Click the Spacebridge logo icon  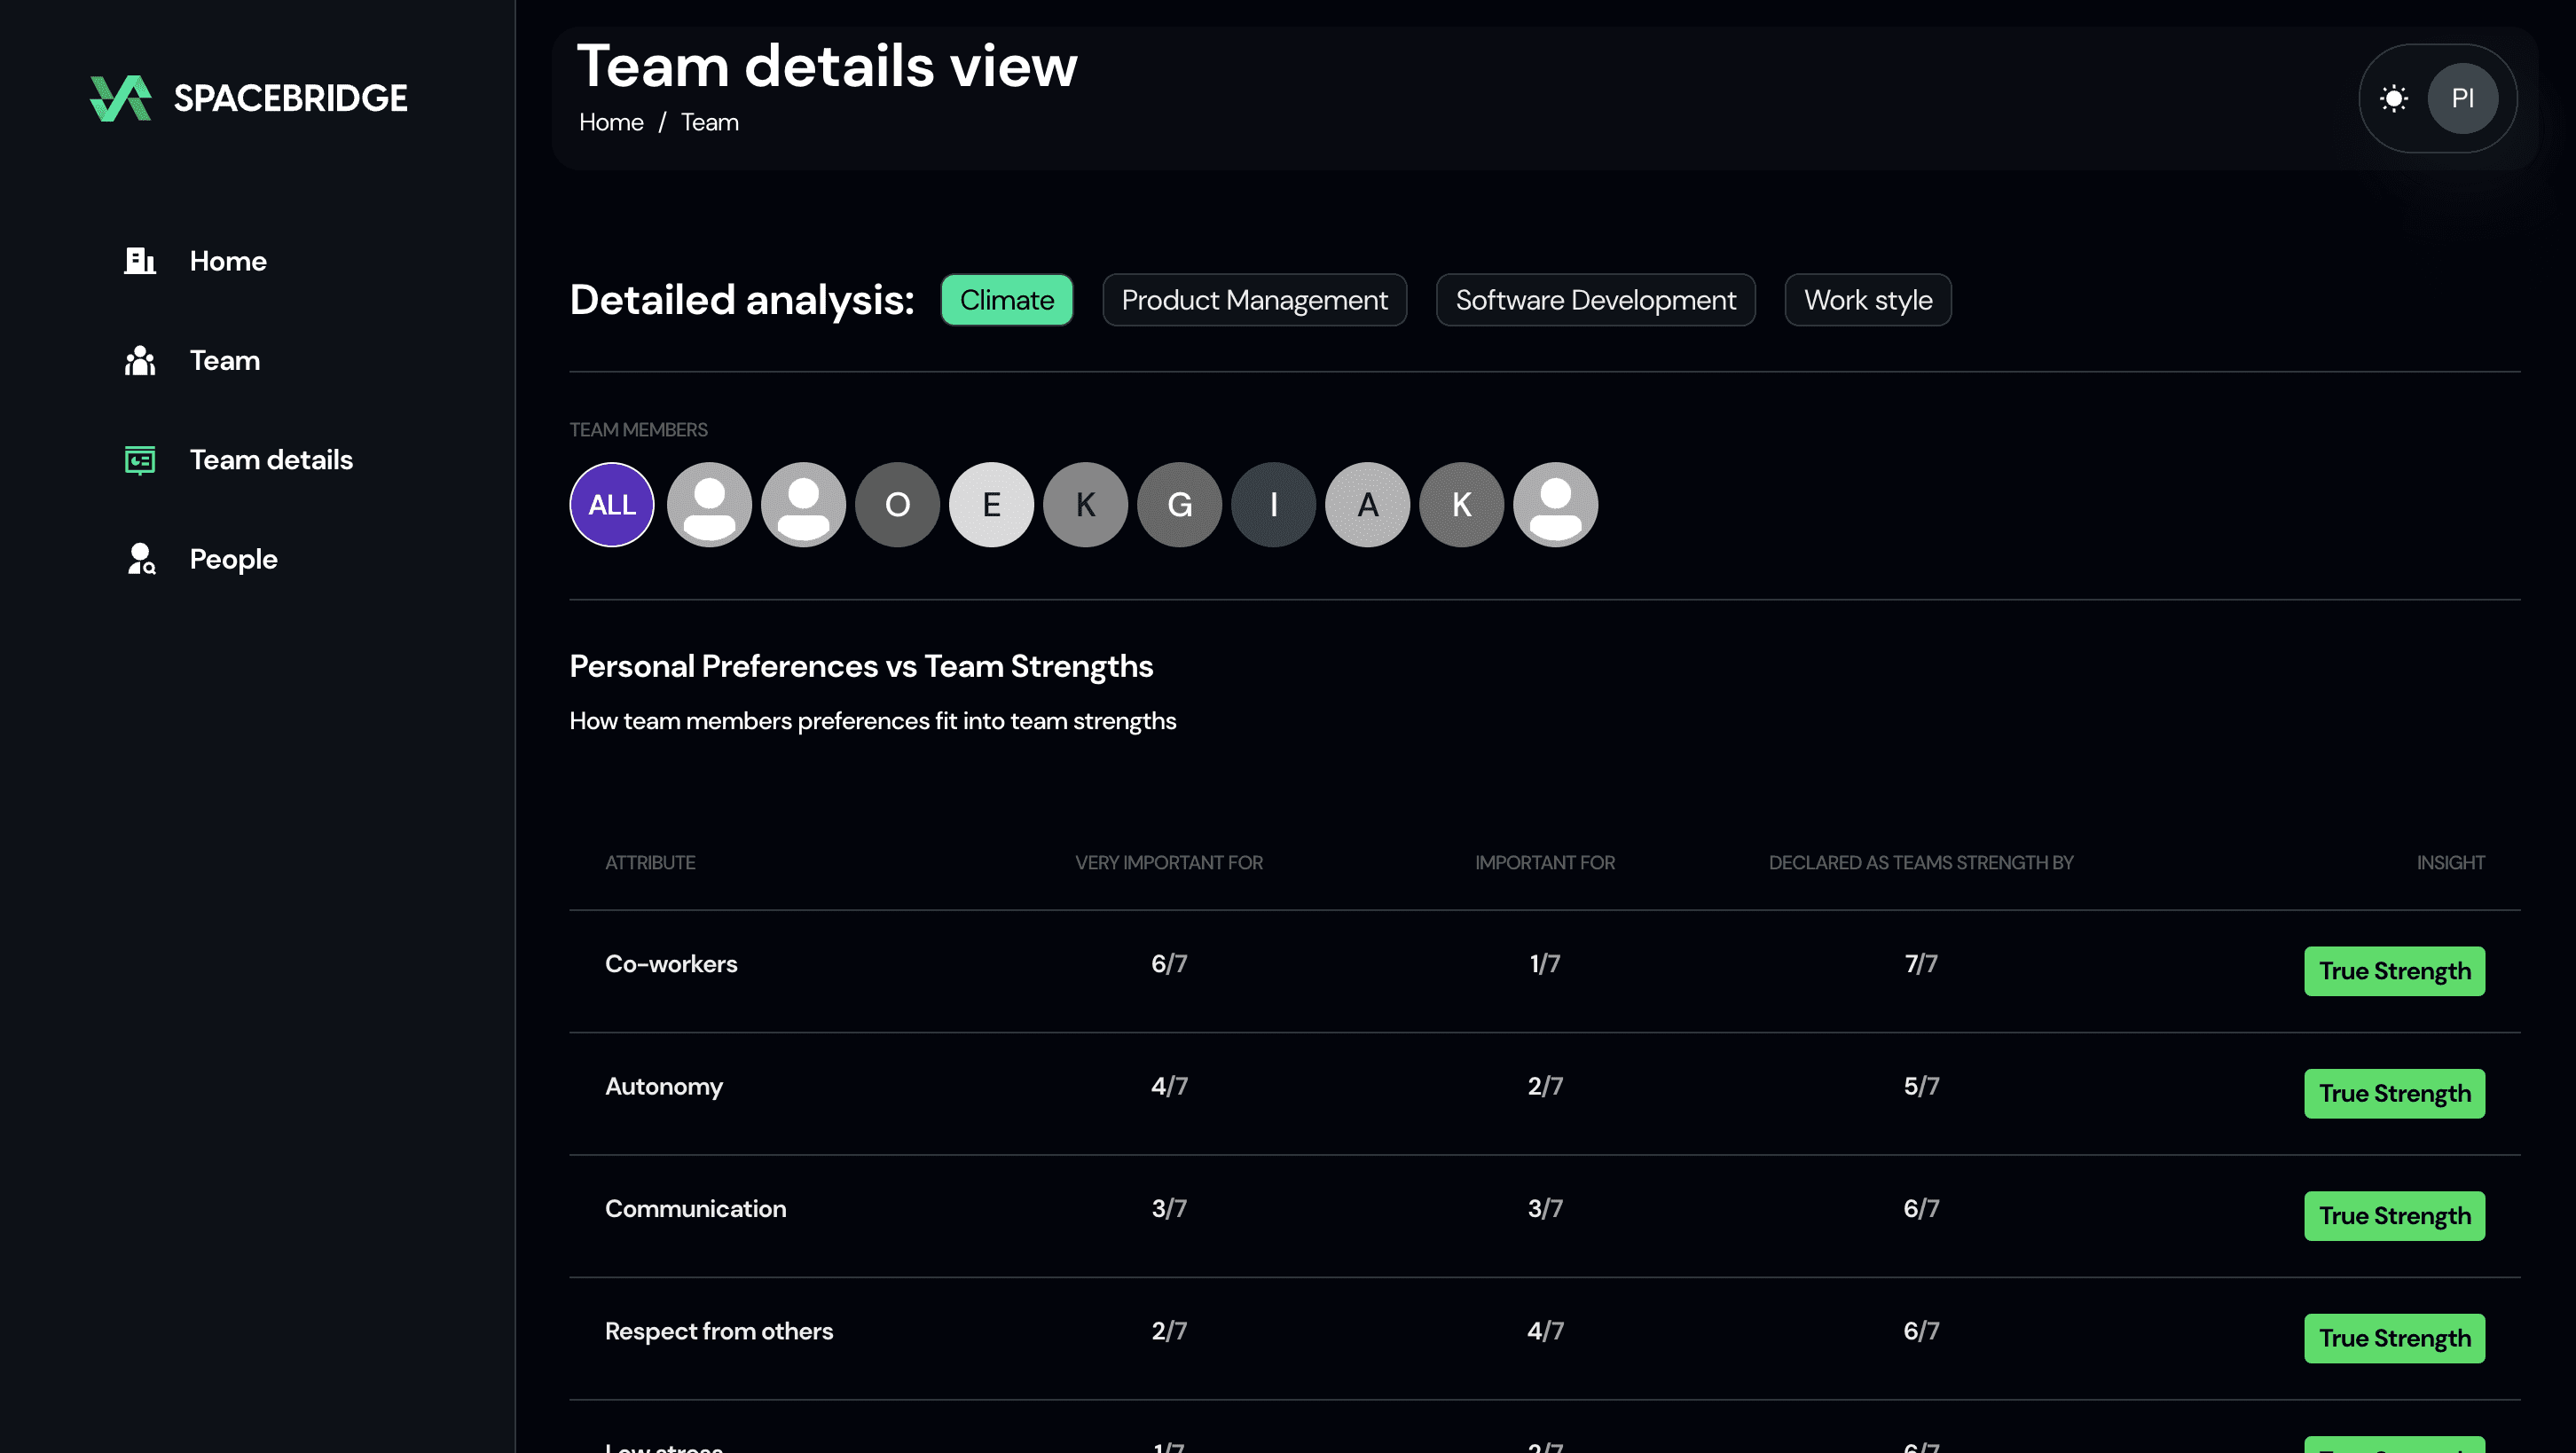(x=121, y=98)
